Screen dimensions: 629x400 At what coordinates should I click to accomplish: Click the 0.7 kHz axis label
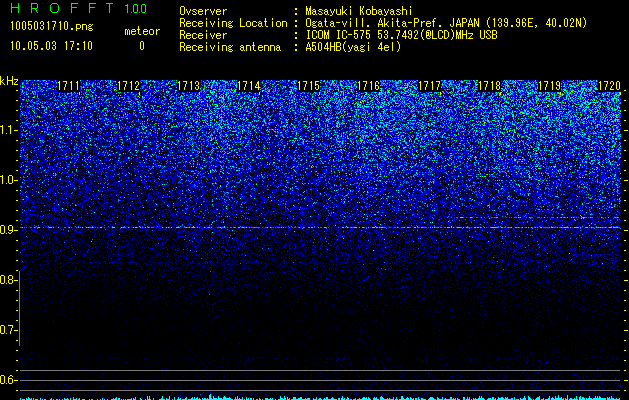(8, 330)
